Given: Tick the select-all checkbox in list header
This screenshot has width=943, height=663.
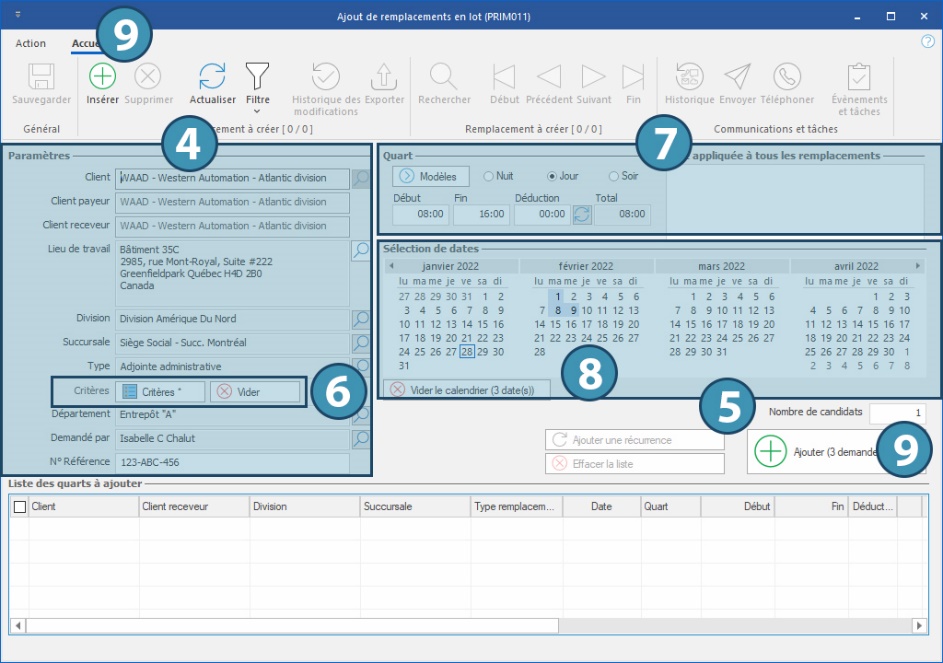Looking at the screenshot, I should 20,507.
